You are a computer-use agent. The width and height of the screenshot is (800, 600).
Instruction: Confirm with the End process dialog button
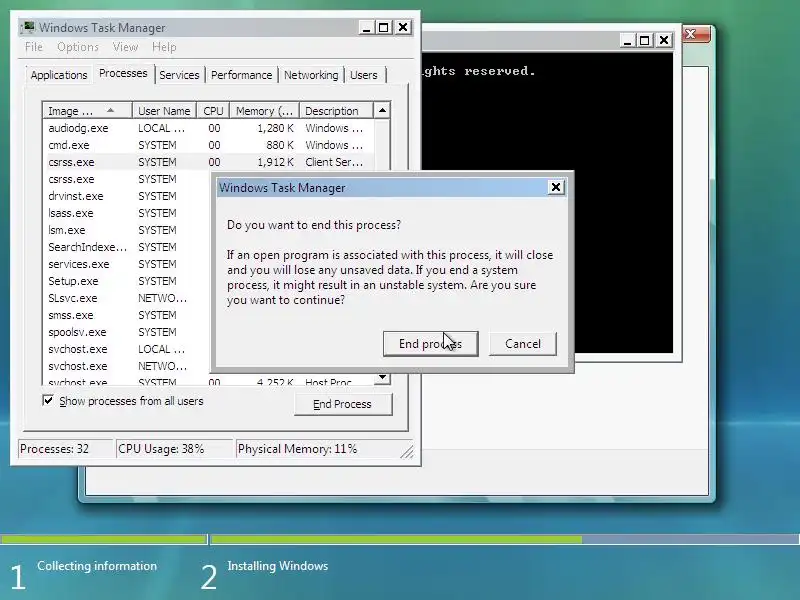430,343
